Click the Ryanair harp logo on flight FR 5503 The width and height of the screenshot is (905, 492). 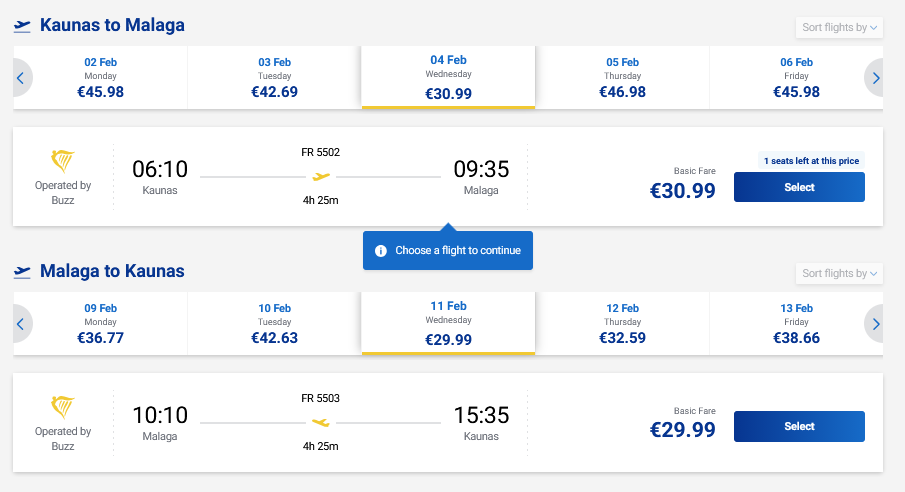(63, 408)
